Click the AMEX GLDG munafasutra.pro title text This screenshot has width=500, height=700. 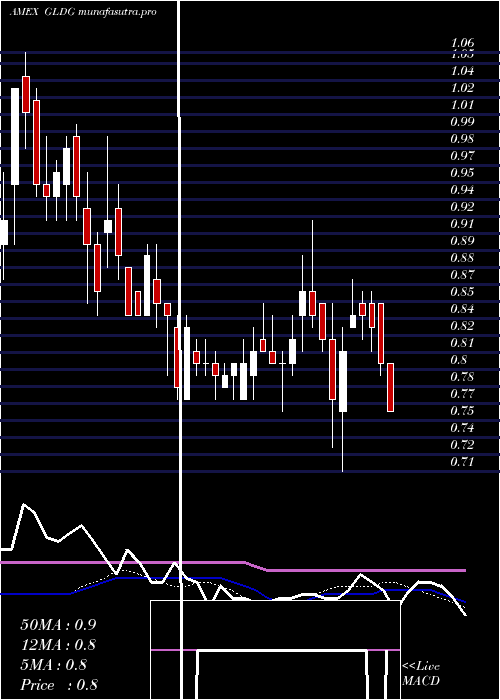(83, 12)
